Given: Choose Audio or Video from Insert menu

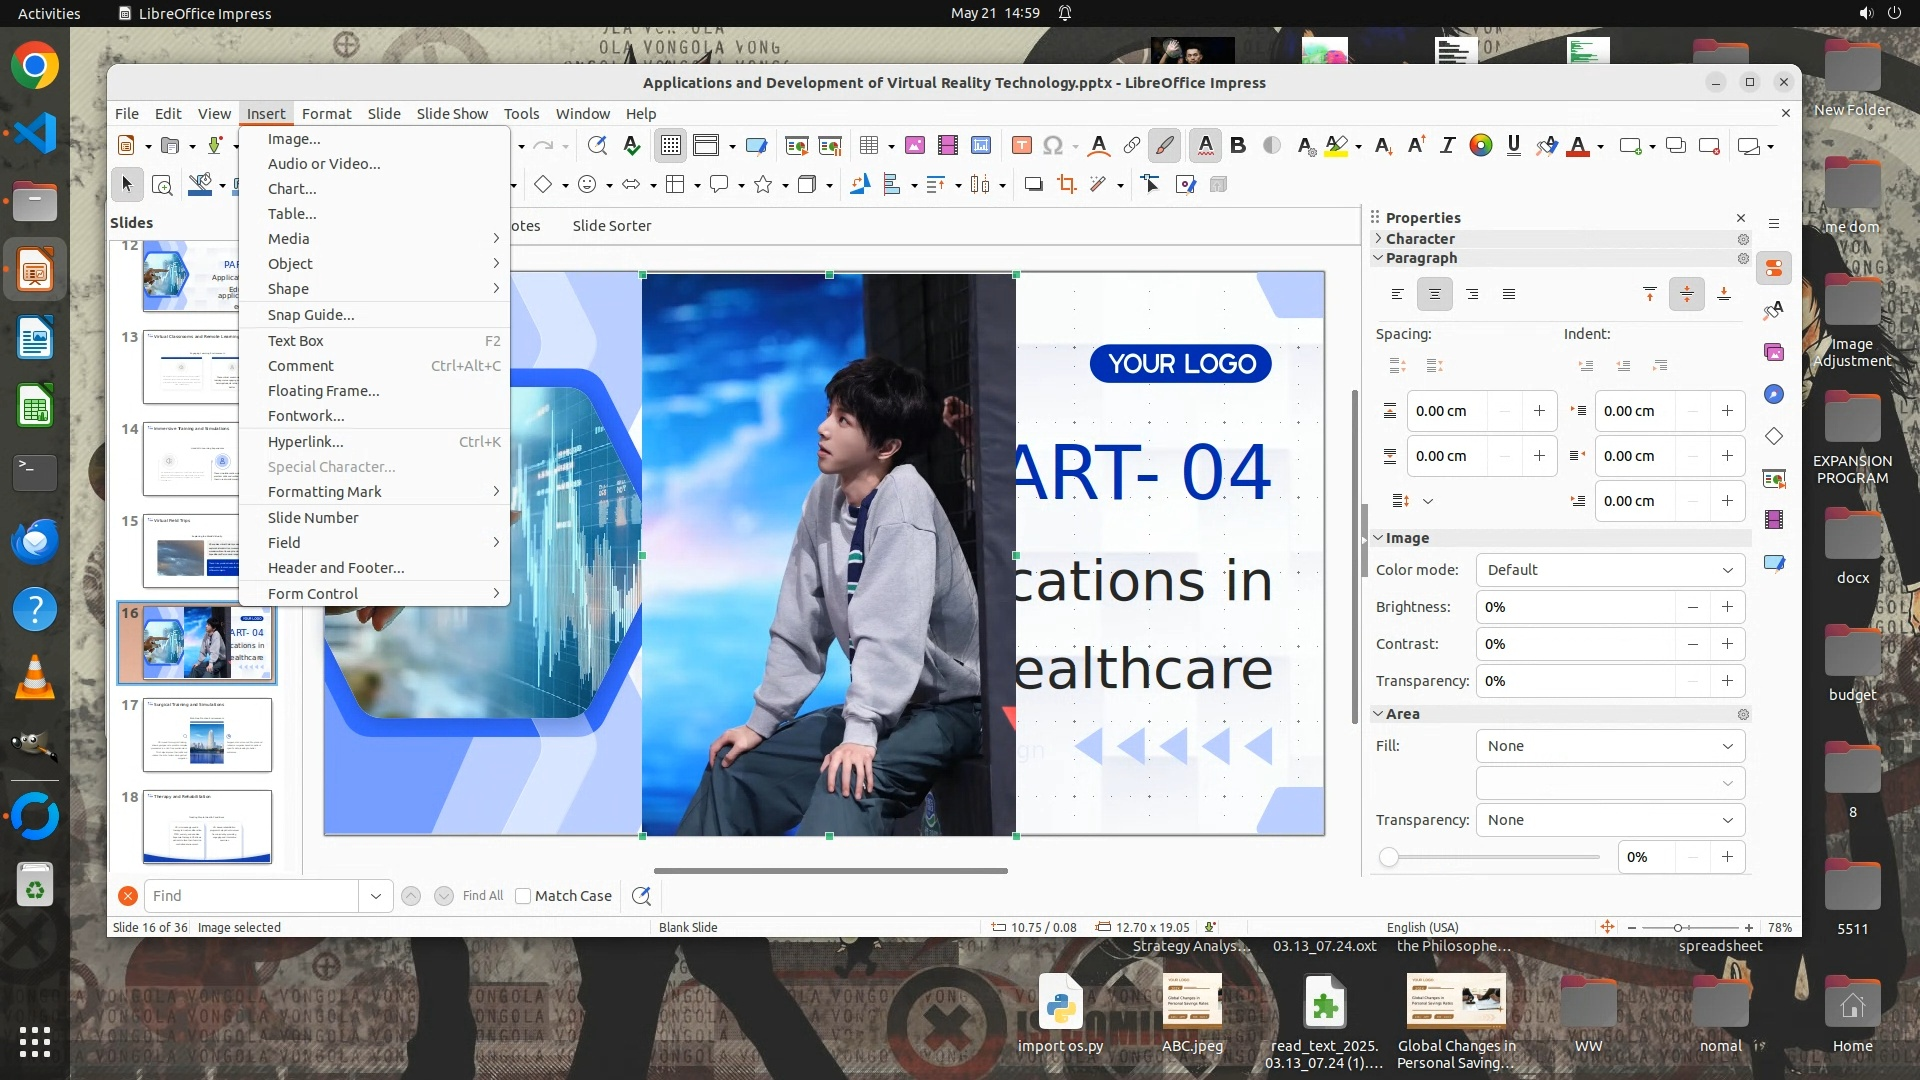Looking at the screenshot, I should 324,164.
